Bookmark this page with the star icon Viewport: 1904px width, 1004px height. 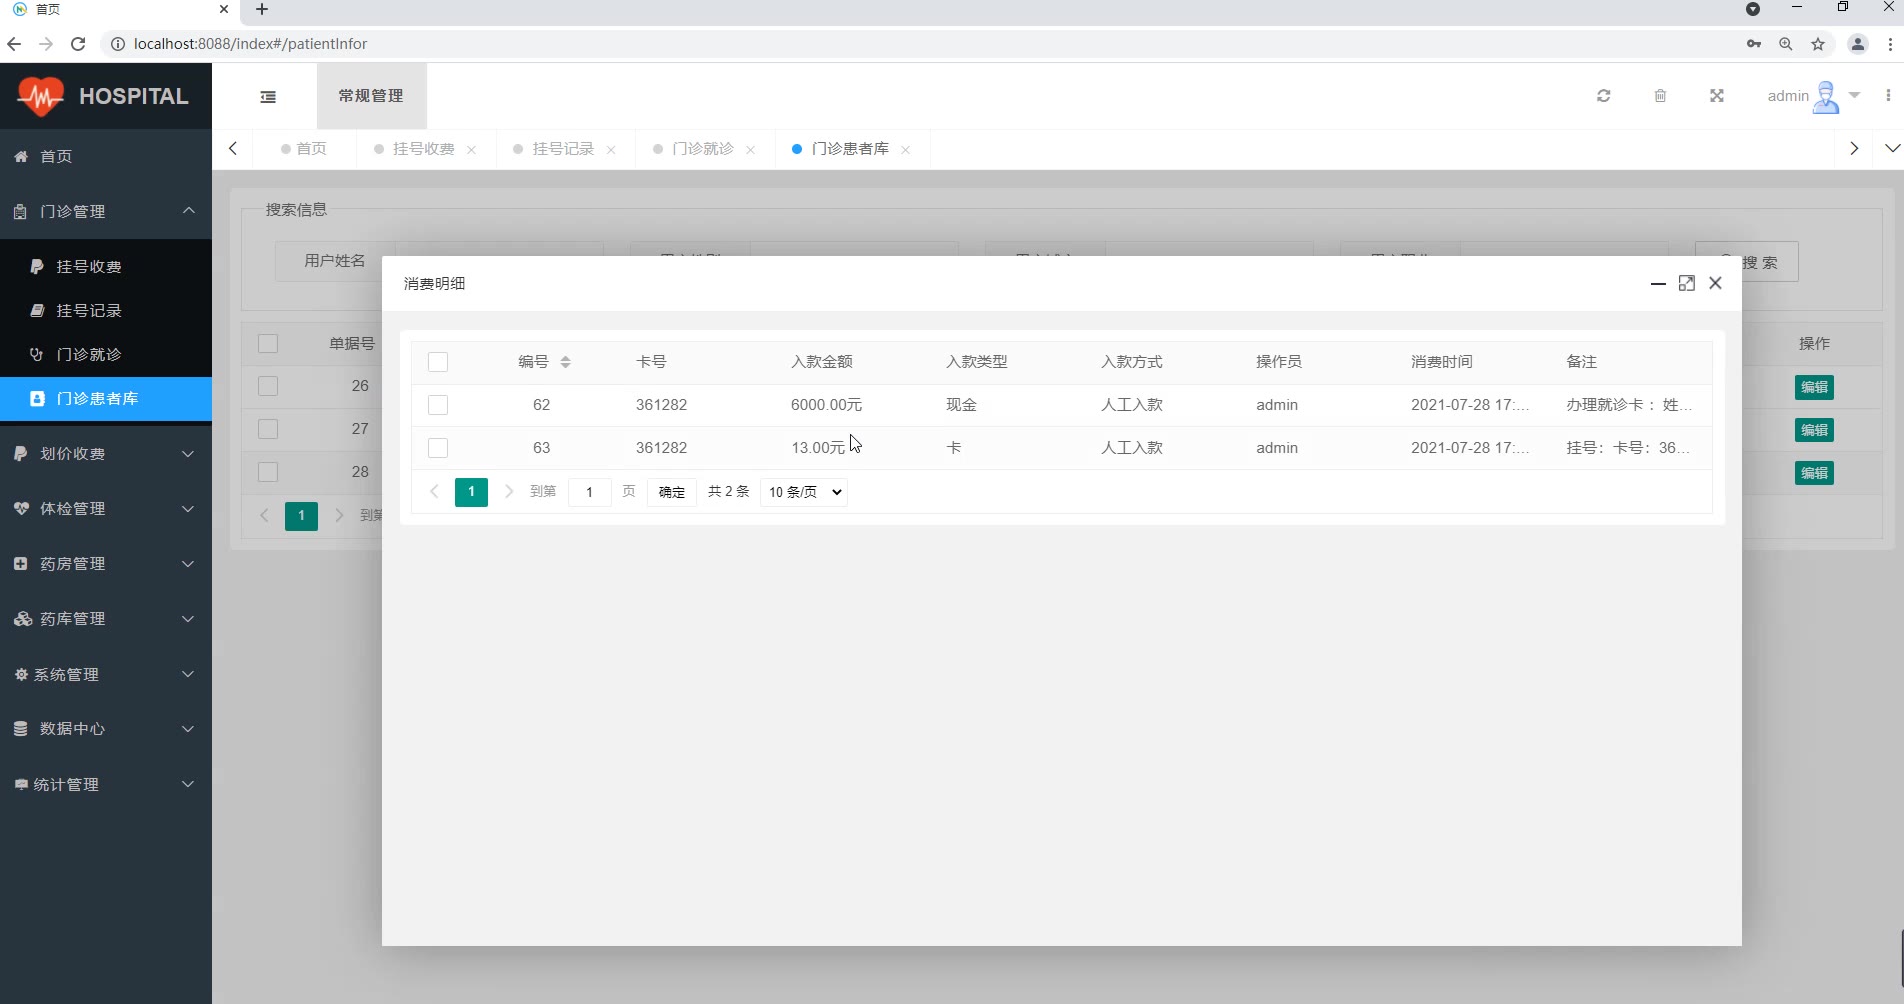pyautogui.click(x=1818, y=44)
